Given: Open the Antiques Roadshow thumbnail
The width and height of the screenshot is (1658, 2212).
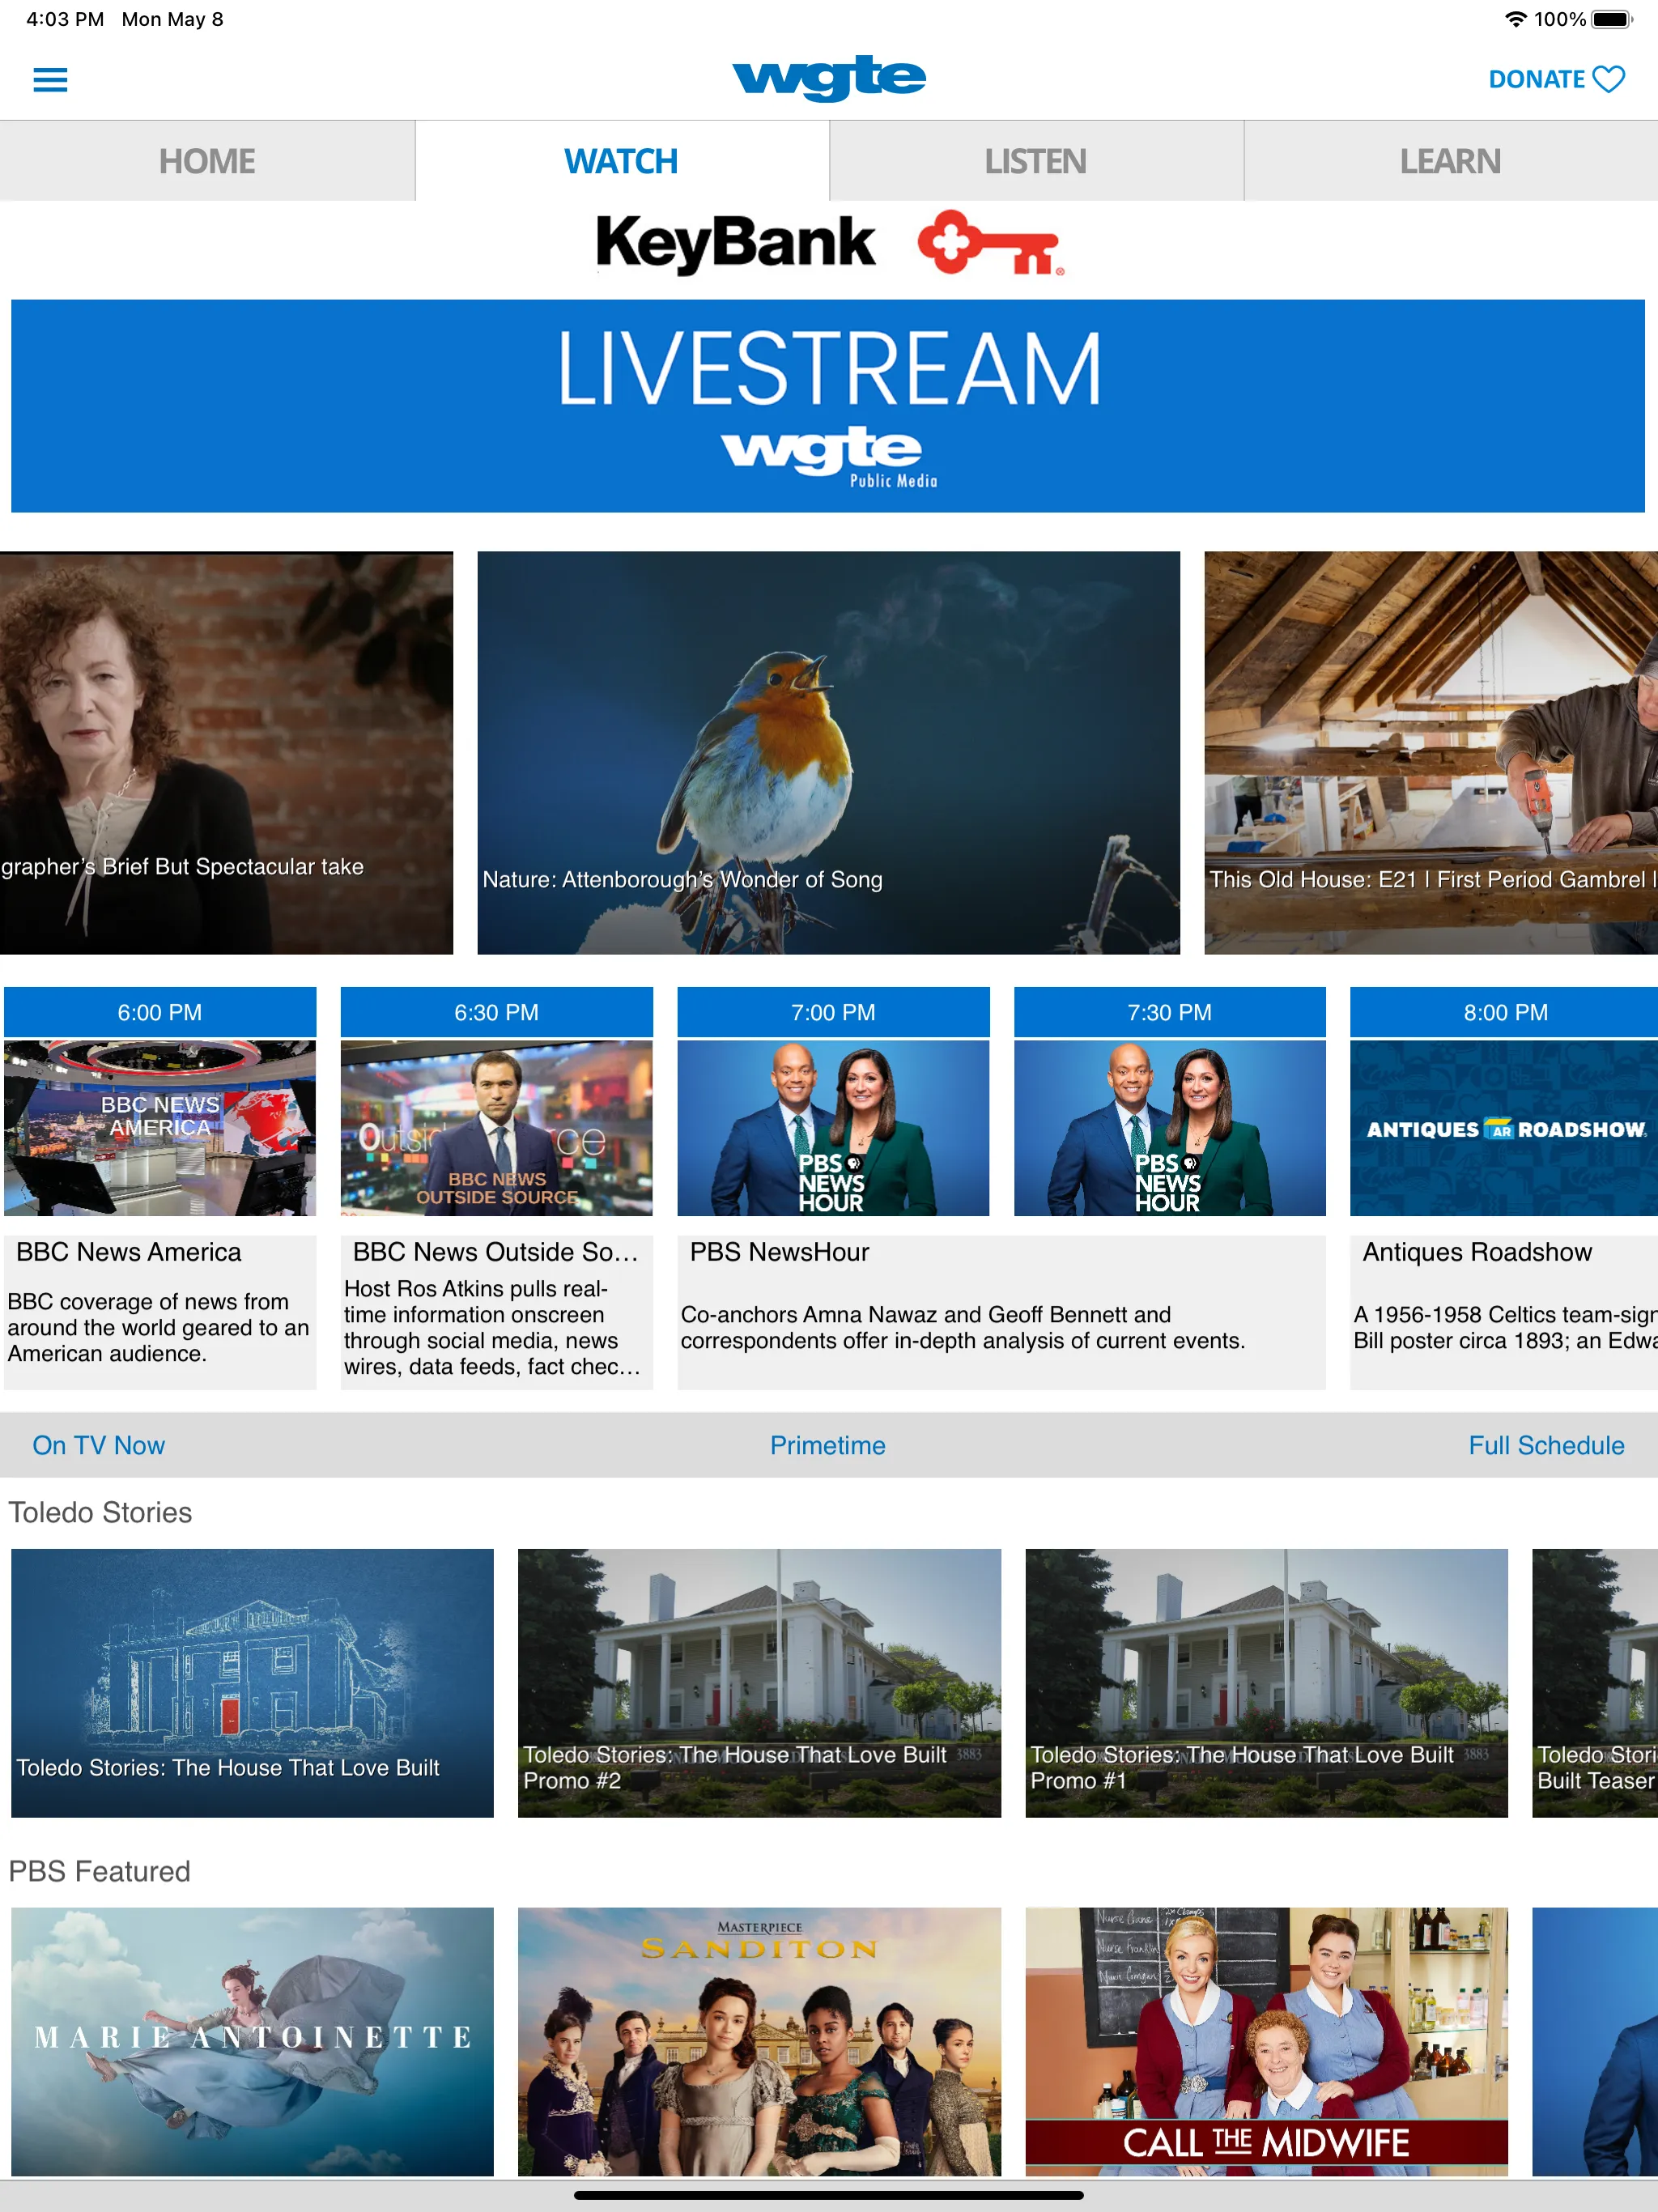Looking at the screenshot, I should 1504,1128.
